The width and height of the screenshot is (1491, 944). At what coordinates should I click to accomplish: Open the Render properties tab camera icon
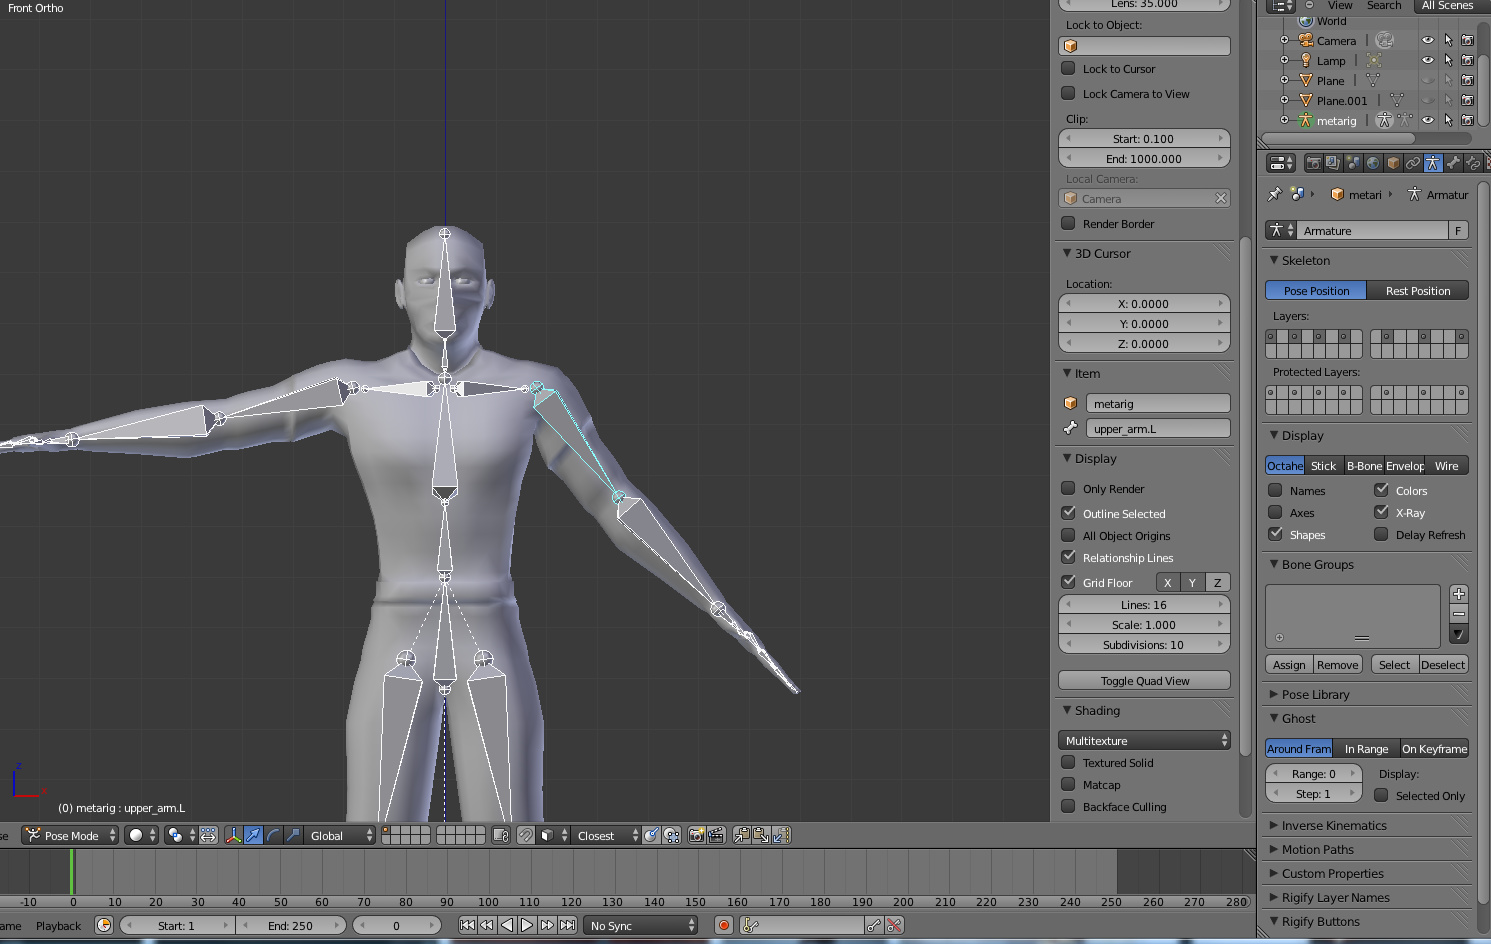[1313, 163]
